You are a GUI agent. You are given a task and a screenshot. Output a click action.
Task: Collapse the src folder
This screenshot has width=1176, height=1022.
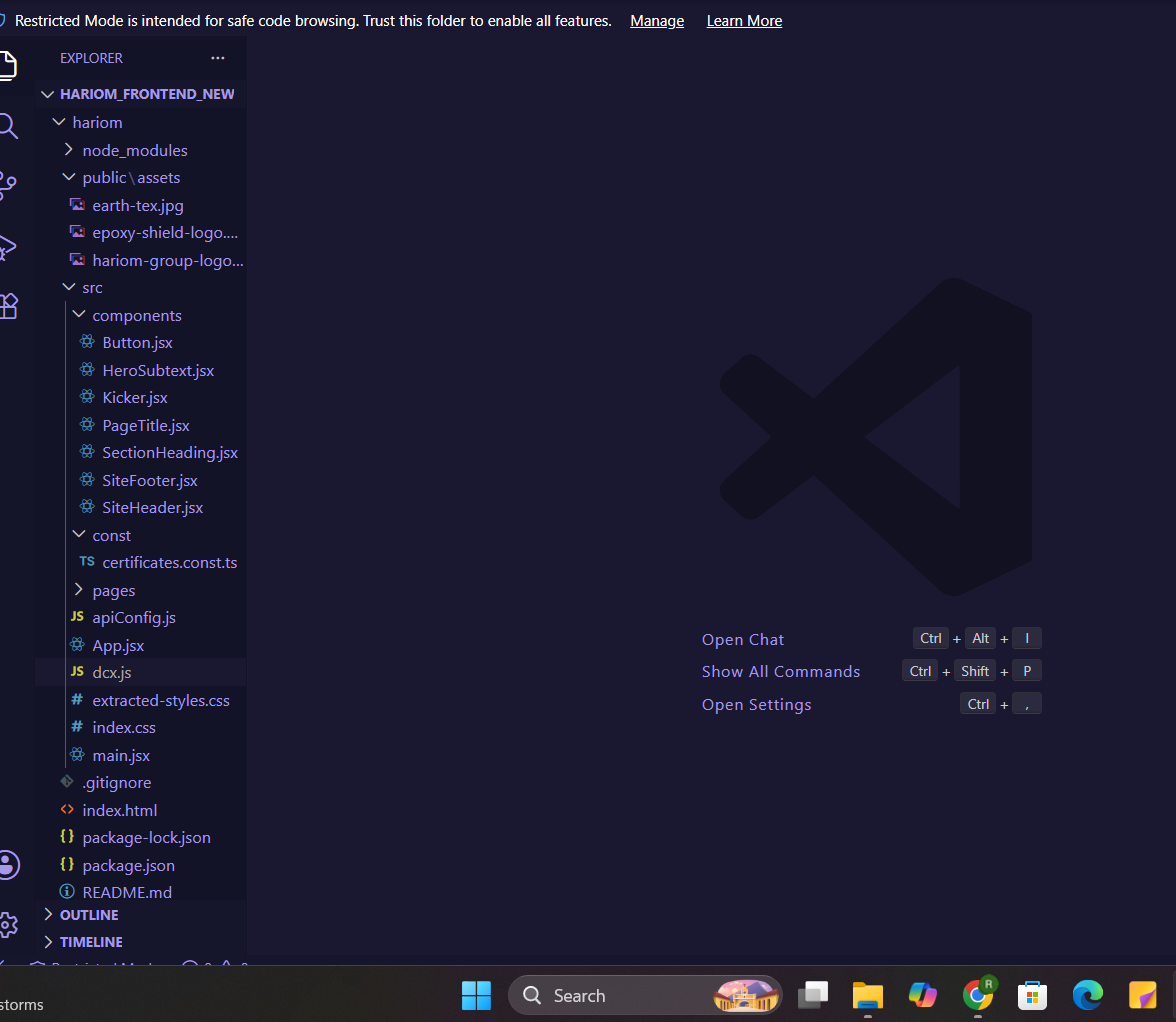[x=141, y=287]
